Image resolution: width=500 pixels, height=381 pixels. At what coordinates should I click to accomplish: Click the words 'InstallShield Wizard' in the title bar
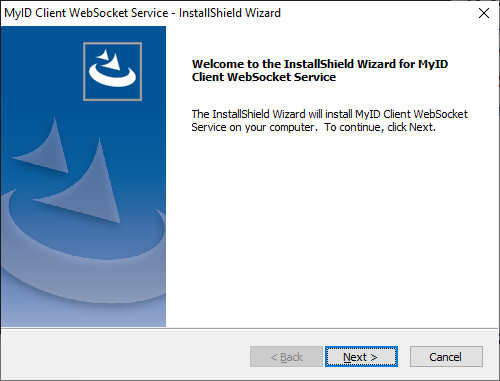(230, 13)
